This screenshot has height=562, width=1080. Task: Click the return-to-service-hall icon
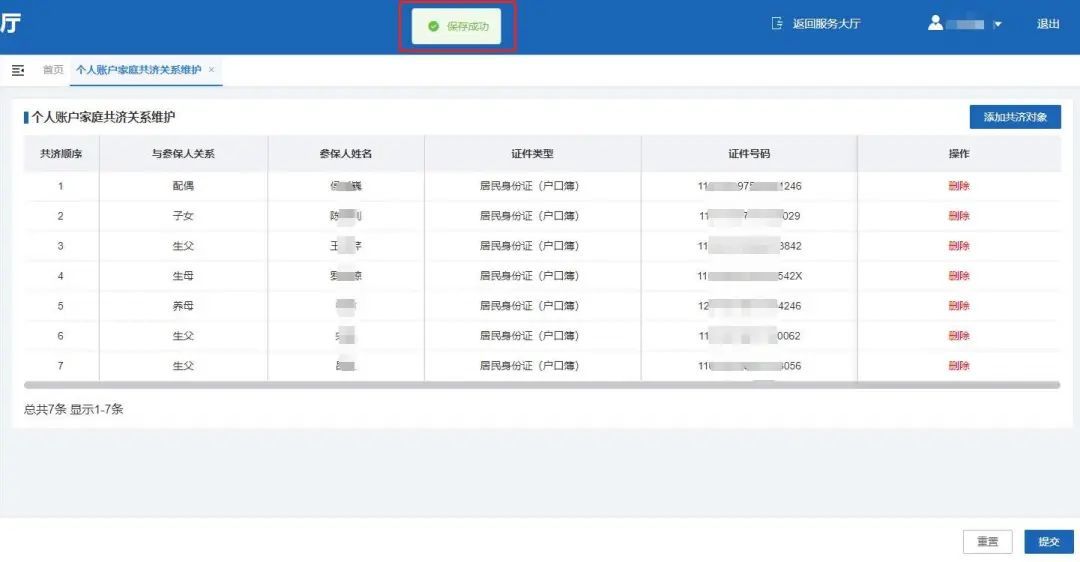pos(777,24)
